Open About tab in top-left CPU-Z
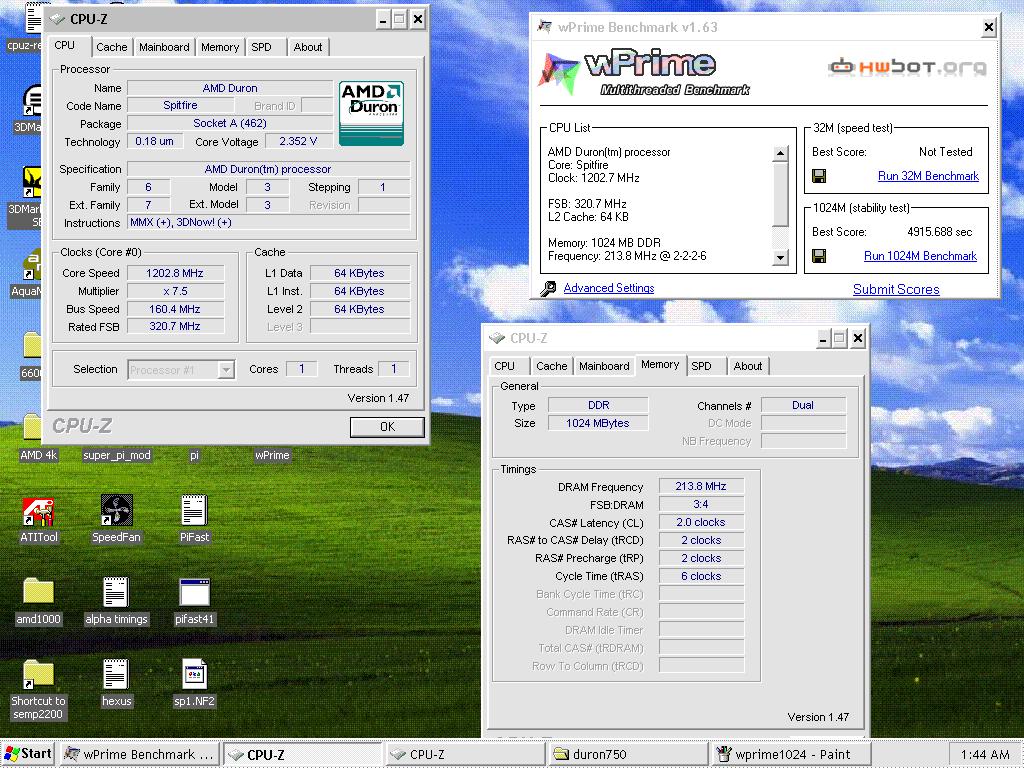This screenshot has height=768, width=1024. (308, 47)
